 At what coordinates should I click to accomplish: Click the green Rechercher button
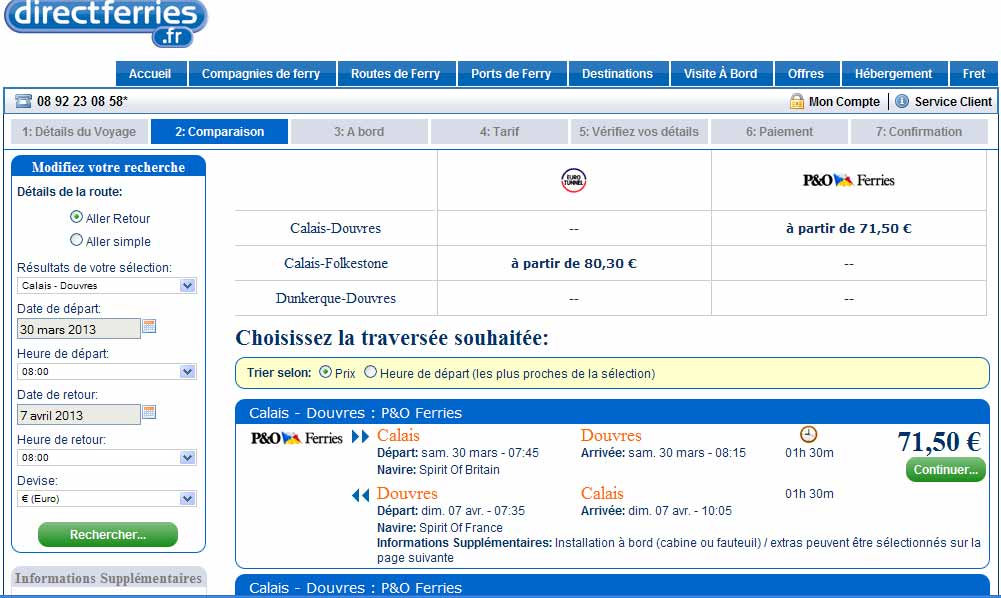[108, 535]
